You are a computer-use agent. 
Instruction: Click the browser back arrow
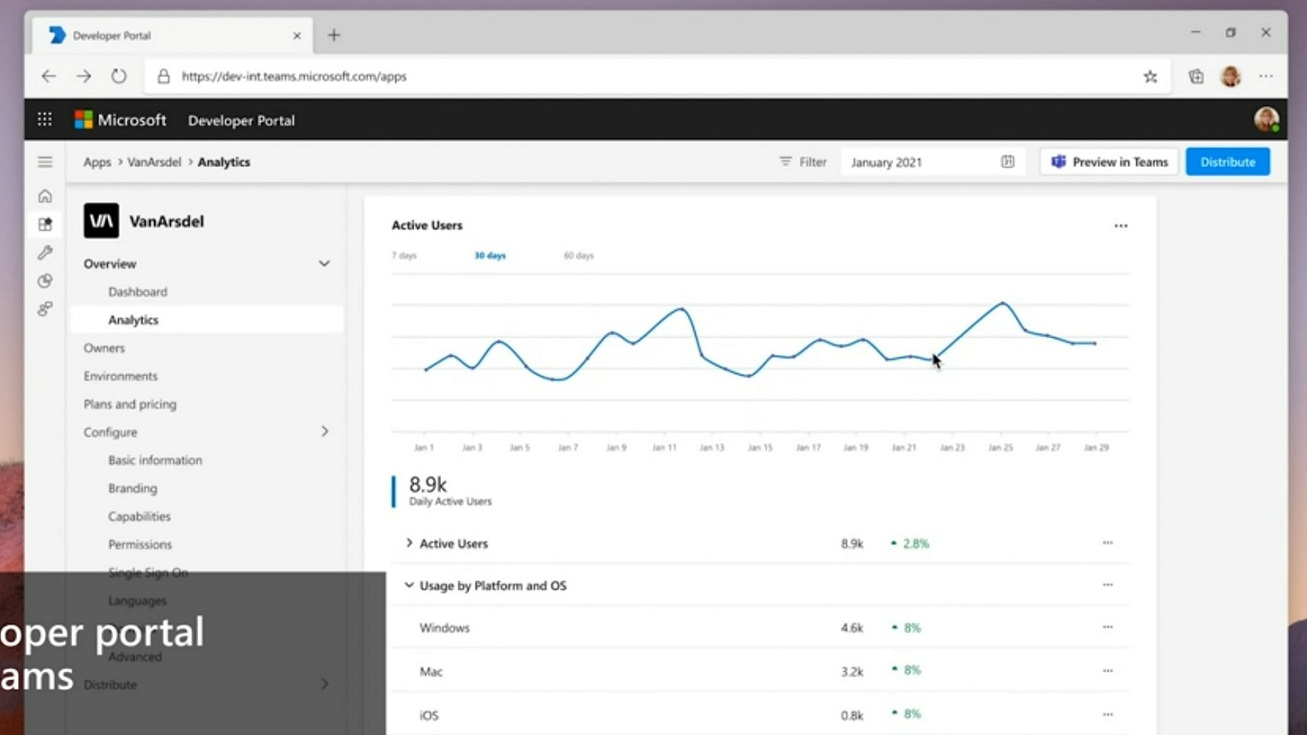(48, 76)
